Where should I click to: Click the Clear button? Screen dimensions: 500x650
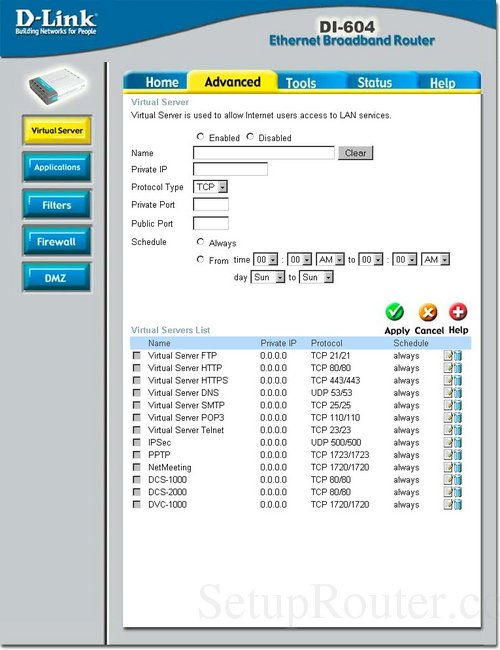[355, 153]
